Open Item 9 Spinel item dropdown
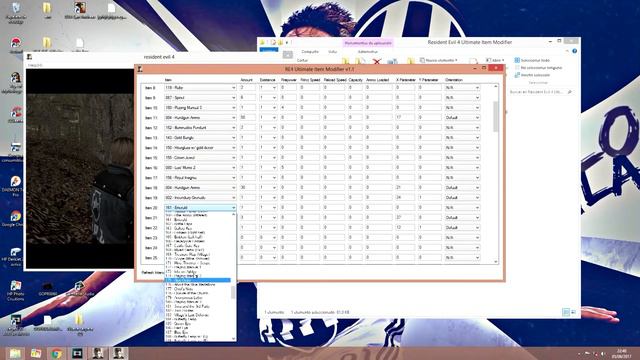This screenshot has width=640, height=360. pyautogui.click(x=200, y=98)
